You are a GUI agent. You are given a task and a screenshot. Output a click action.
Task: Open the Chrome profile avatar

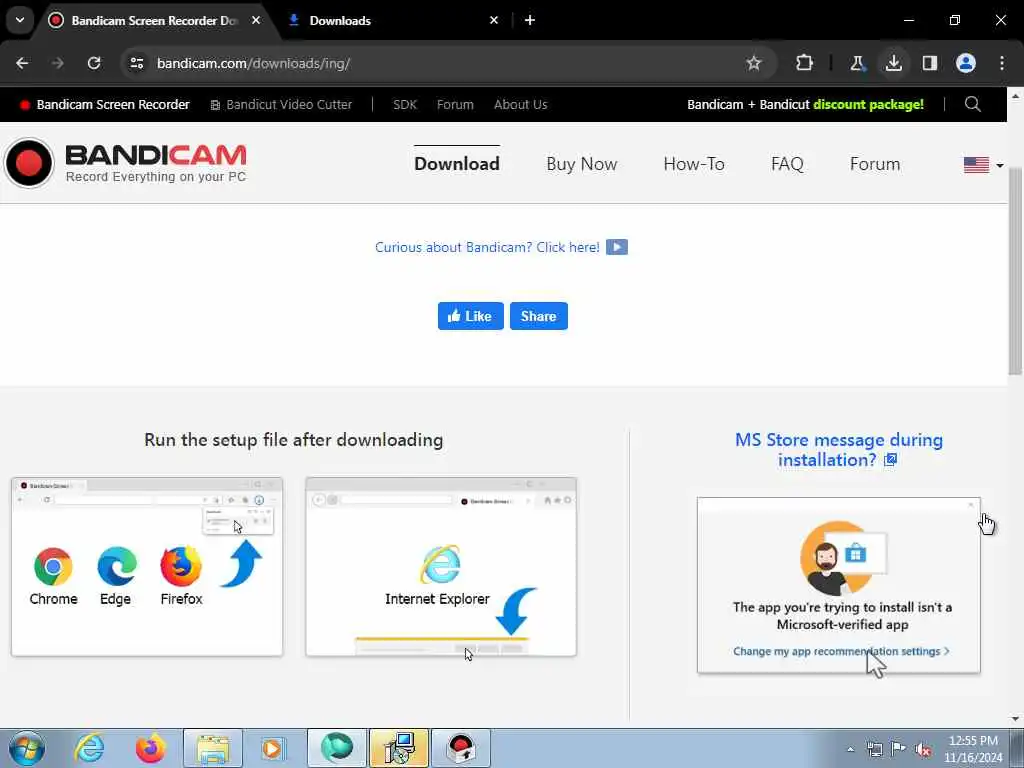click(x=965, y=63)
